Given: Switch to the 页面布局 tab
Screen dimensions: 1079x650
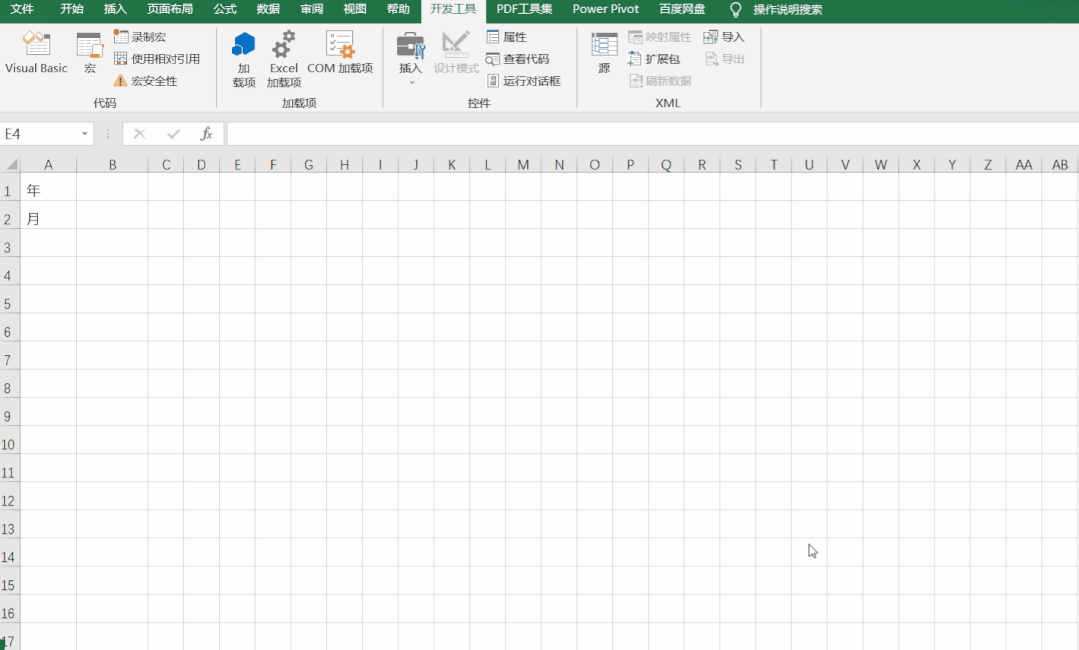Looking at the screenshot, I should 170,9.
